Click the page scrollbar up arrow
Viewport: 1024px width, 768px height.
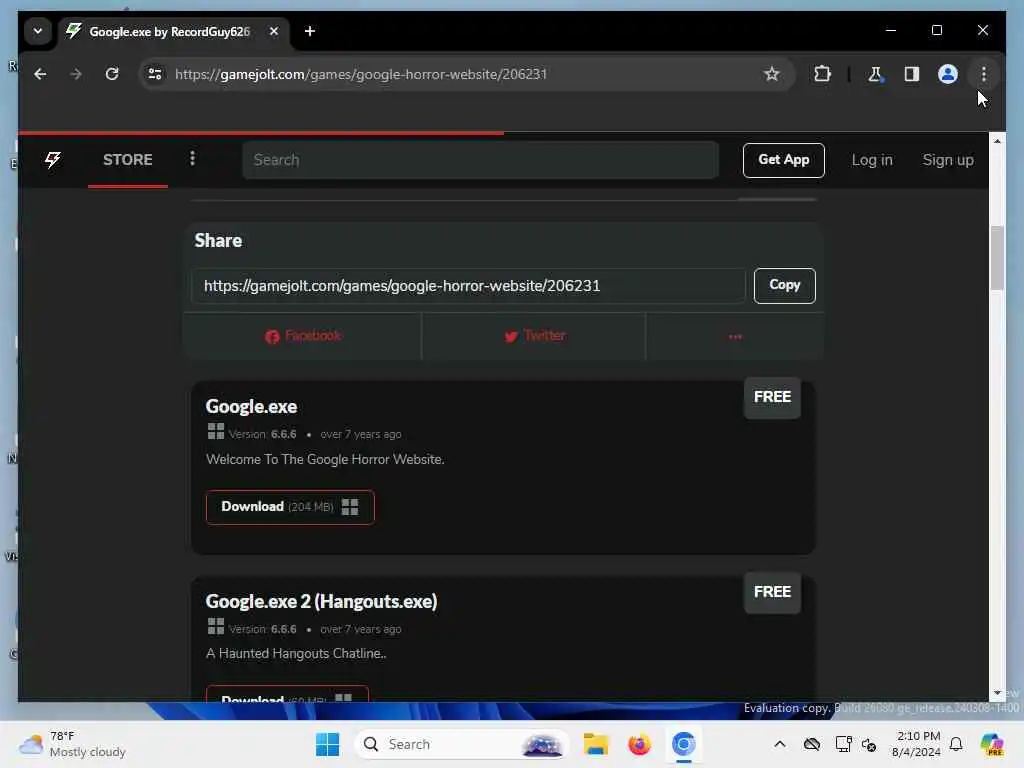coord(997,140)
